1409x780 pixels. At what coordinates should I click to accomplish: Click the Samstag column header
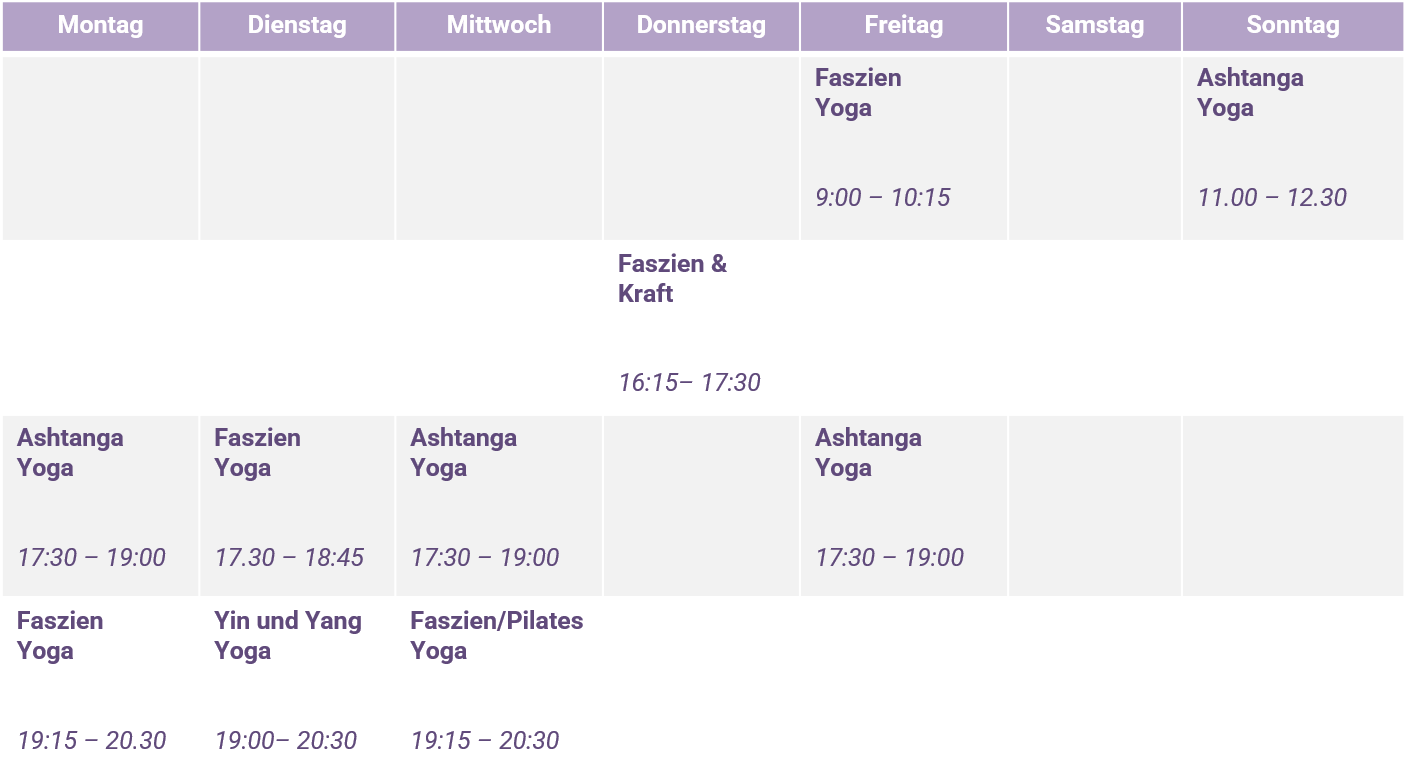click(1094, 25)
